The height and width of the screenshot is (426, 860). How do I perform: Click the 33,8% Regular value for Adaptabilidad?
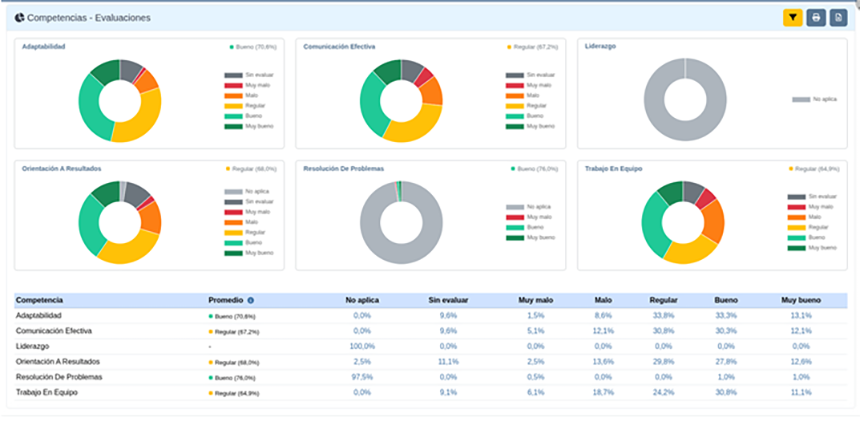(662, 315)
